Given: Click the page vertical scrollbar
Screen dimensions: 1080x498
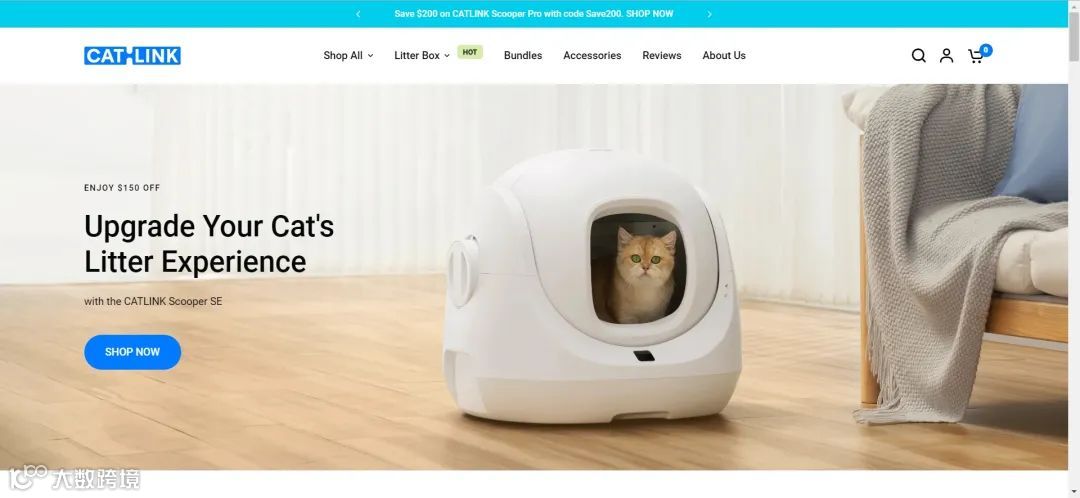Looking at the screenshot, I should (x=1074, y=249).
